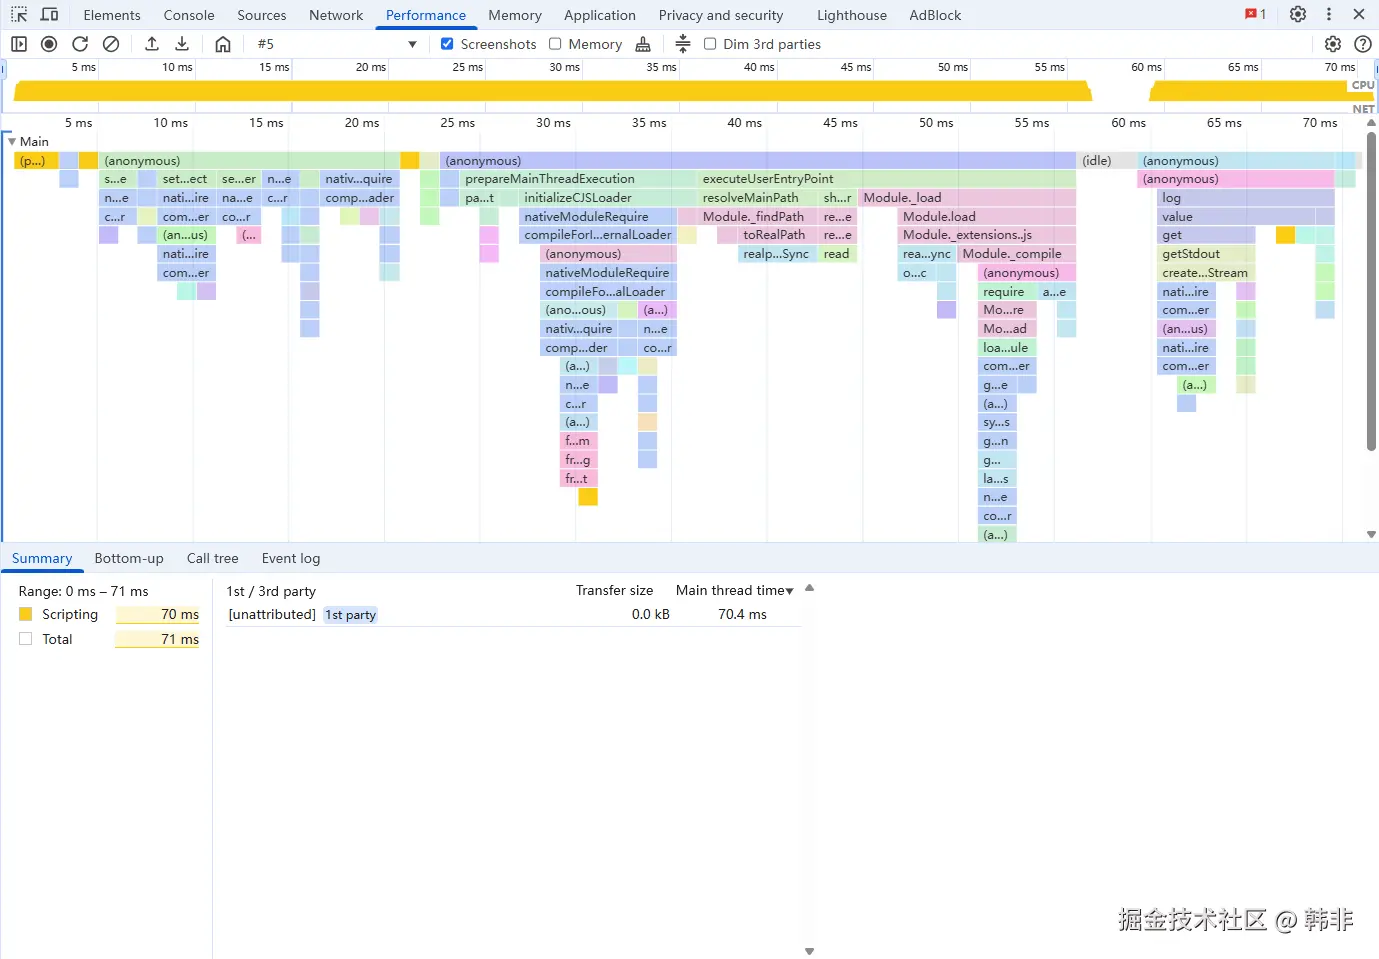Viewport: 1379px width, 959px height.
Task: Open the DevTools three-dot menu
Action: pyautogui.click(x=1329, y=14)
